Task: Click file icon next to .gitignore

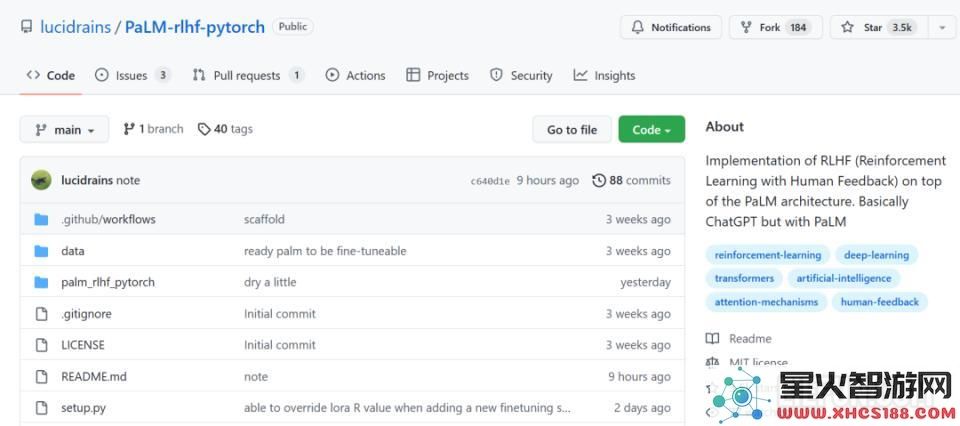Action: 41,314
